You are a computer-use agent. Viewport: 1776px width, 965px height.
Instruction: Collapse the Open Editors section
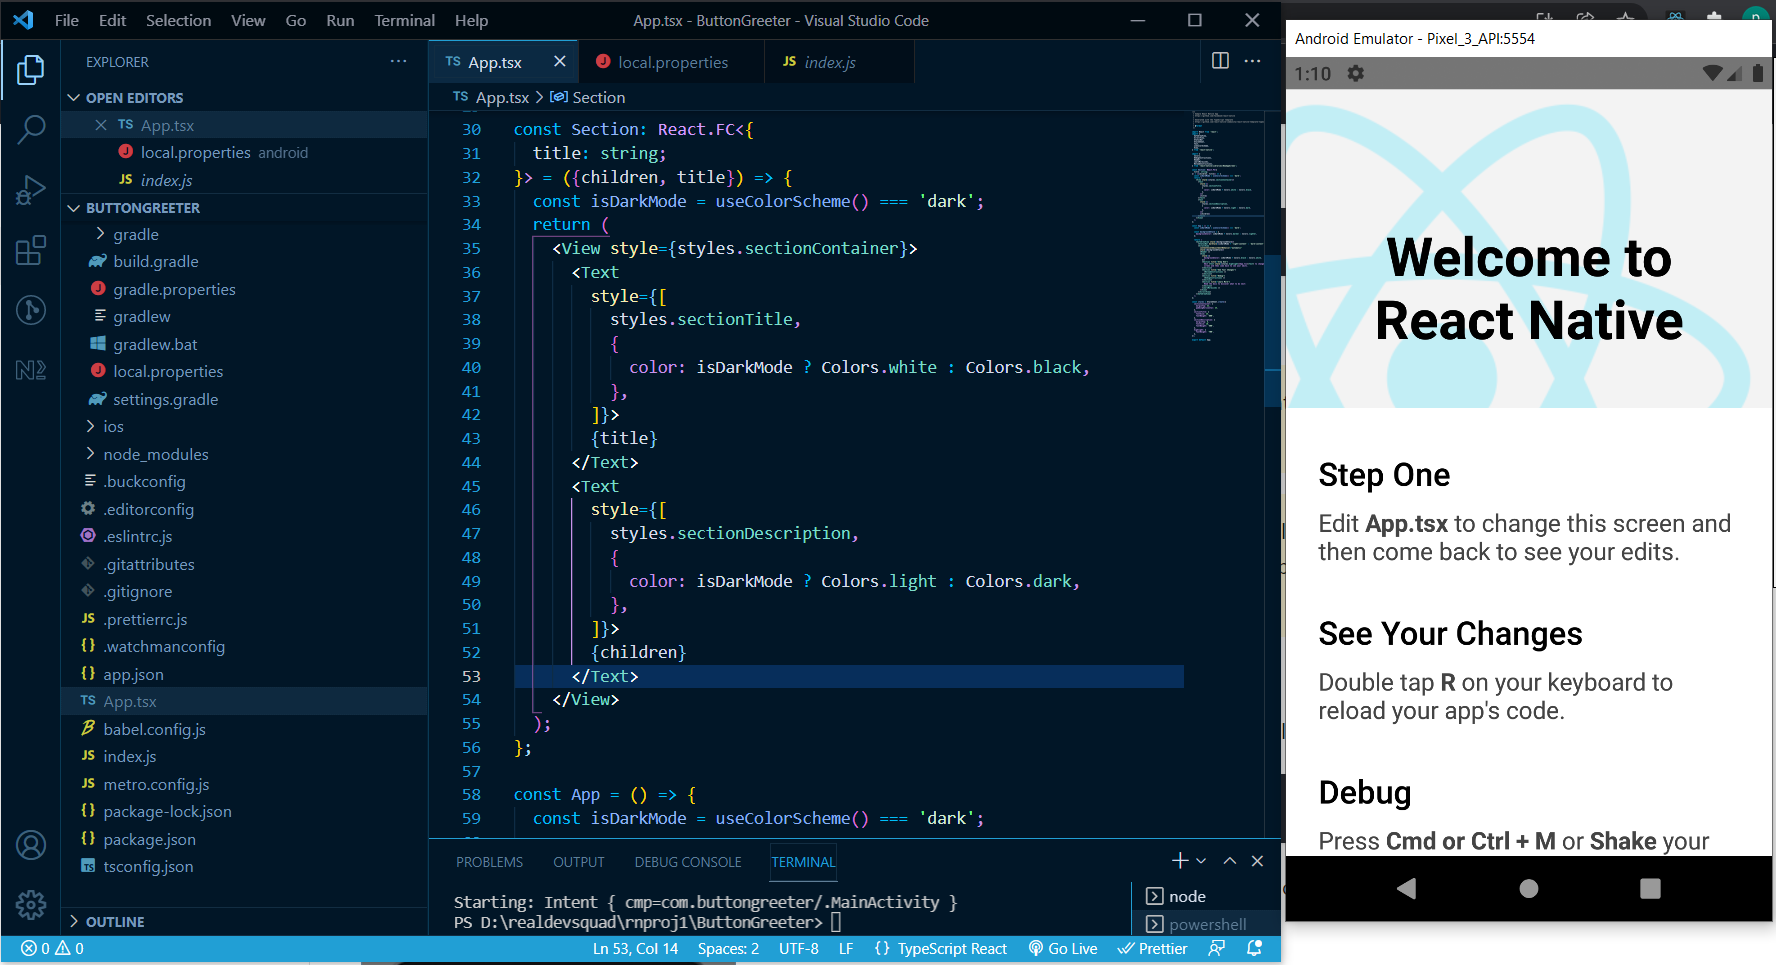(73, 98)
